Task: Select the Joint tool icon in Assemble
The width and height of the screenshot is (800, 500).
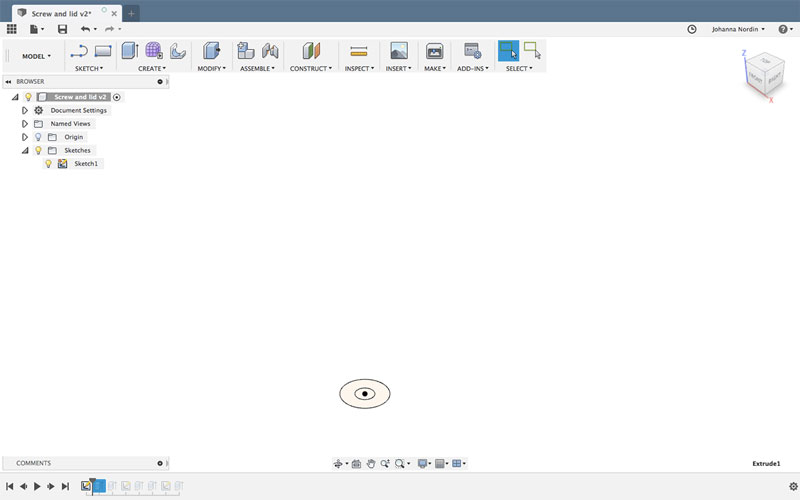Action: click(x=270, y=51)
